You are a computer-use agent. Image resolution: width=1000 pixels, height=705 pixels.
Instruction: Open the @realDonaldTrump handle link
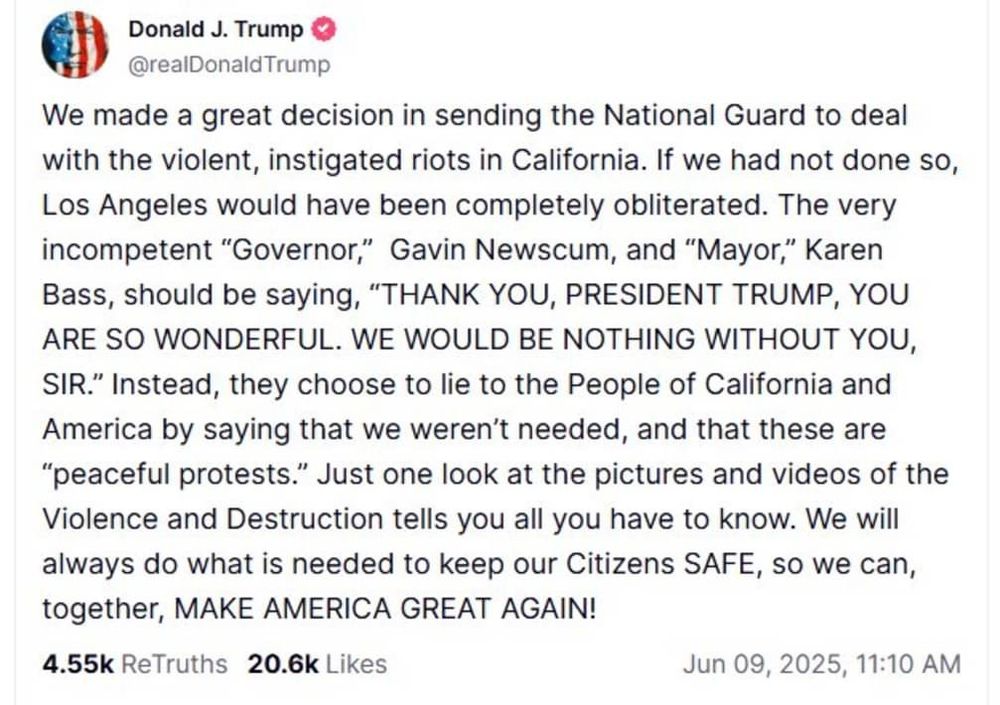pos(230,64)
